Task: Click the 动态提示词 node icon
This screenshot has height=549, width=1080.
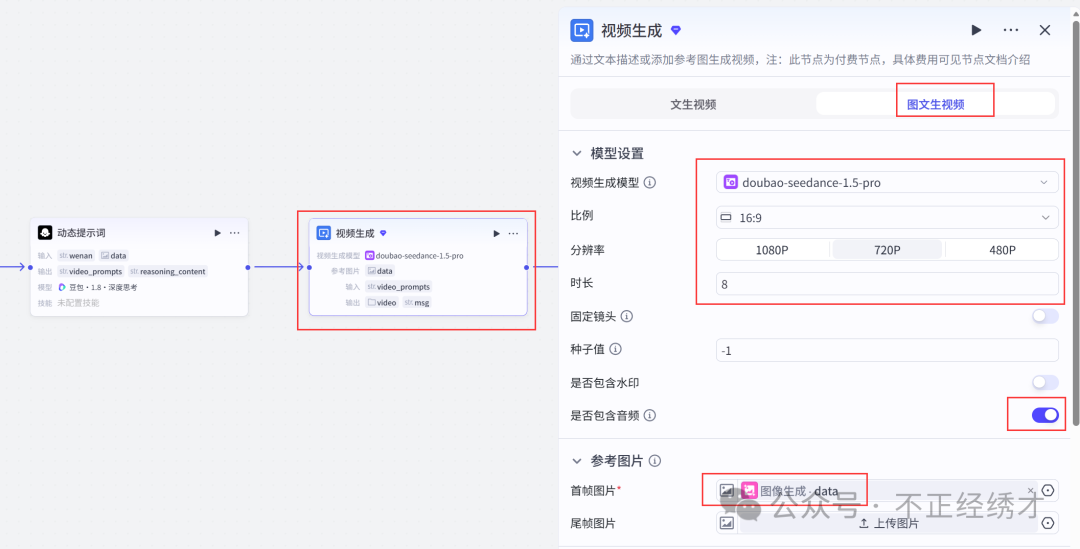Action: (45, 233)
